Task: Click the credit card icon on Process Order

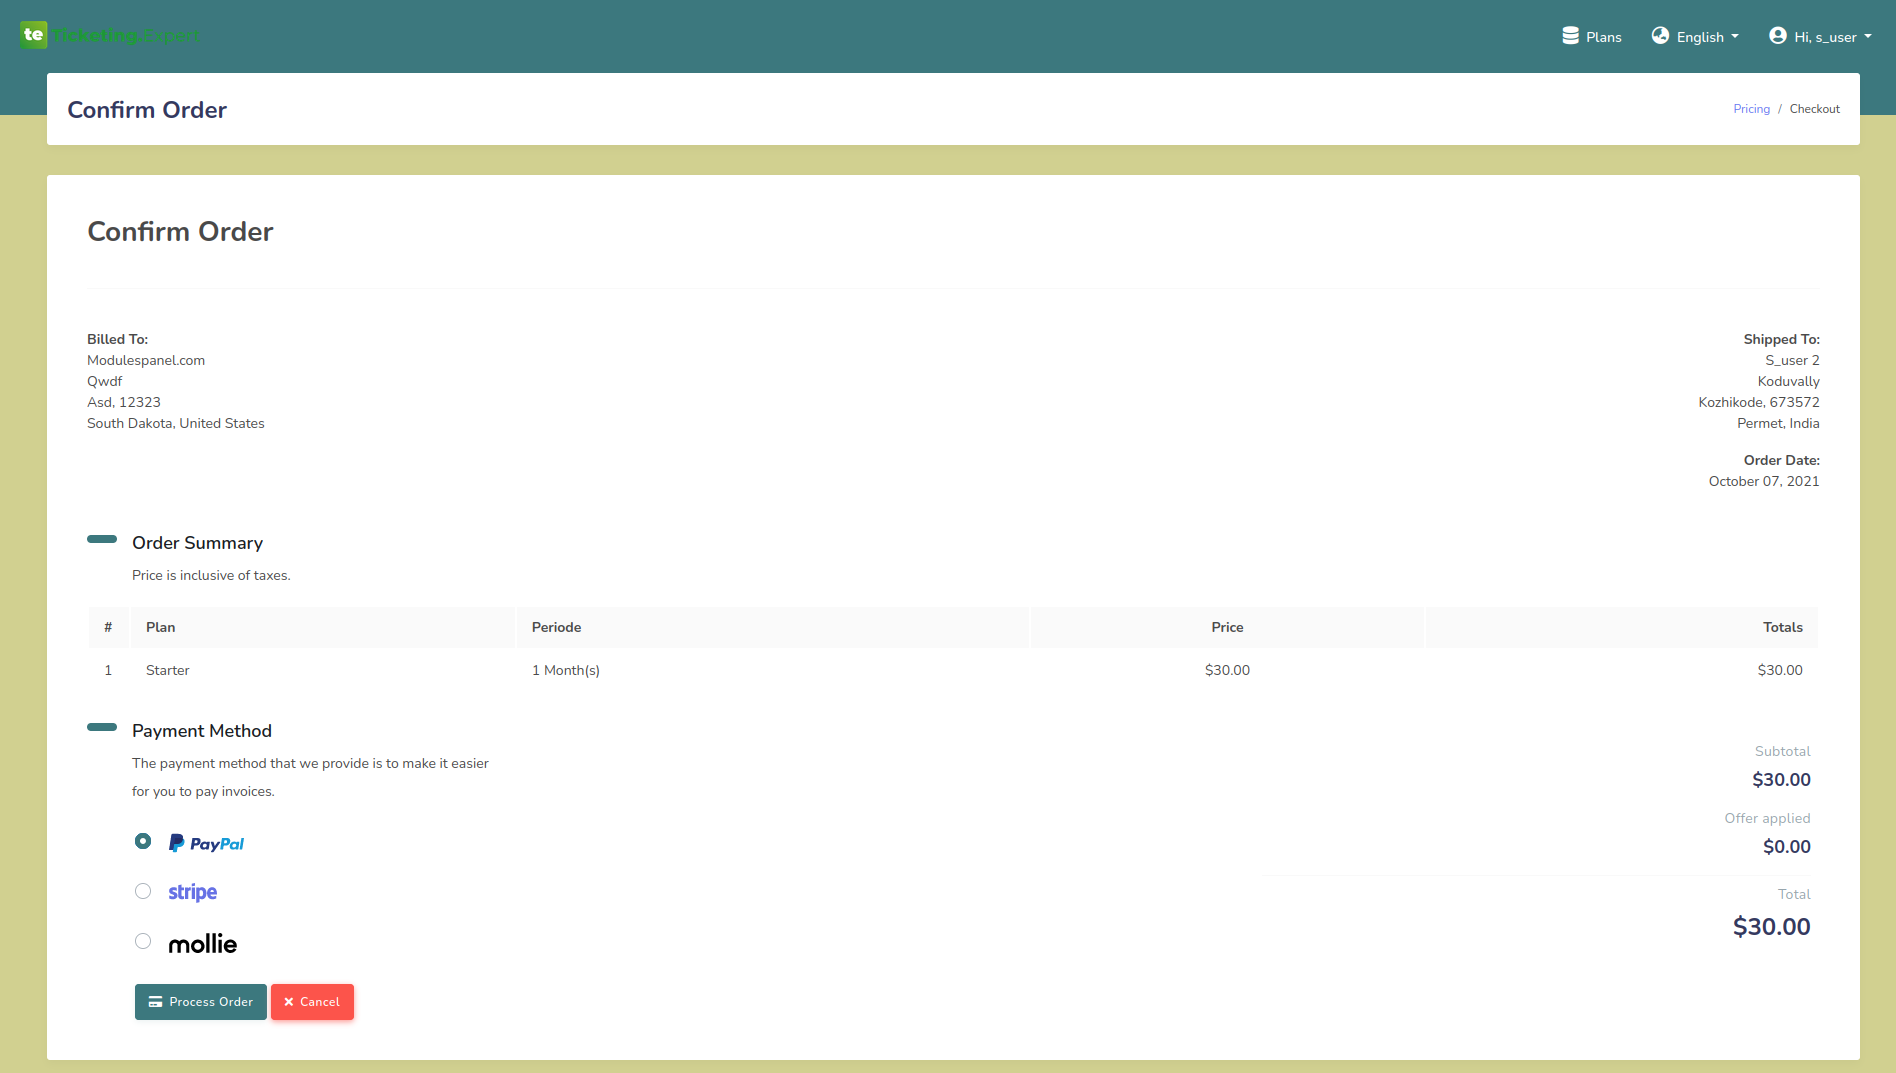Action: 155,1002
